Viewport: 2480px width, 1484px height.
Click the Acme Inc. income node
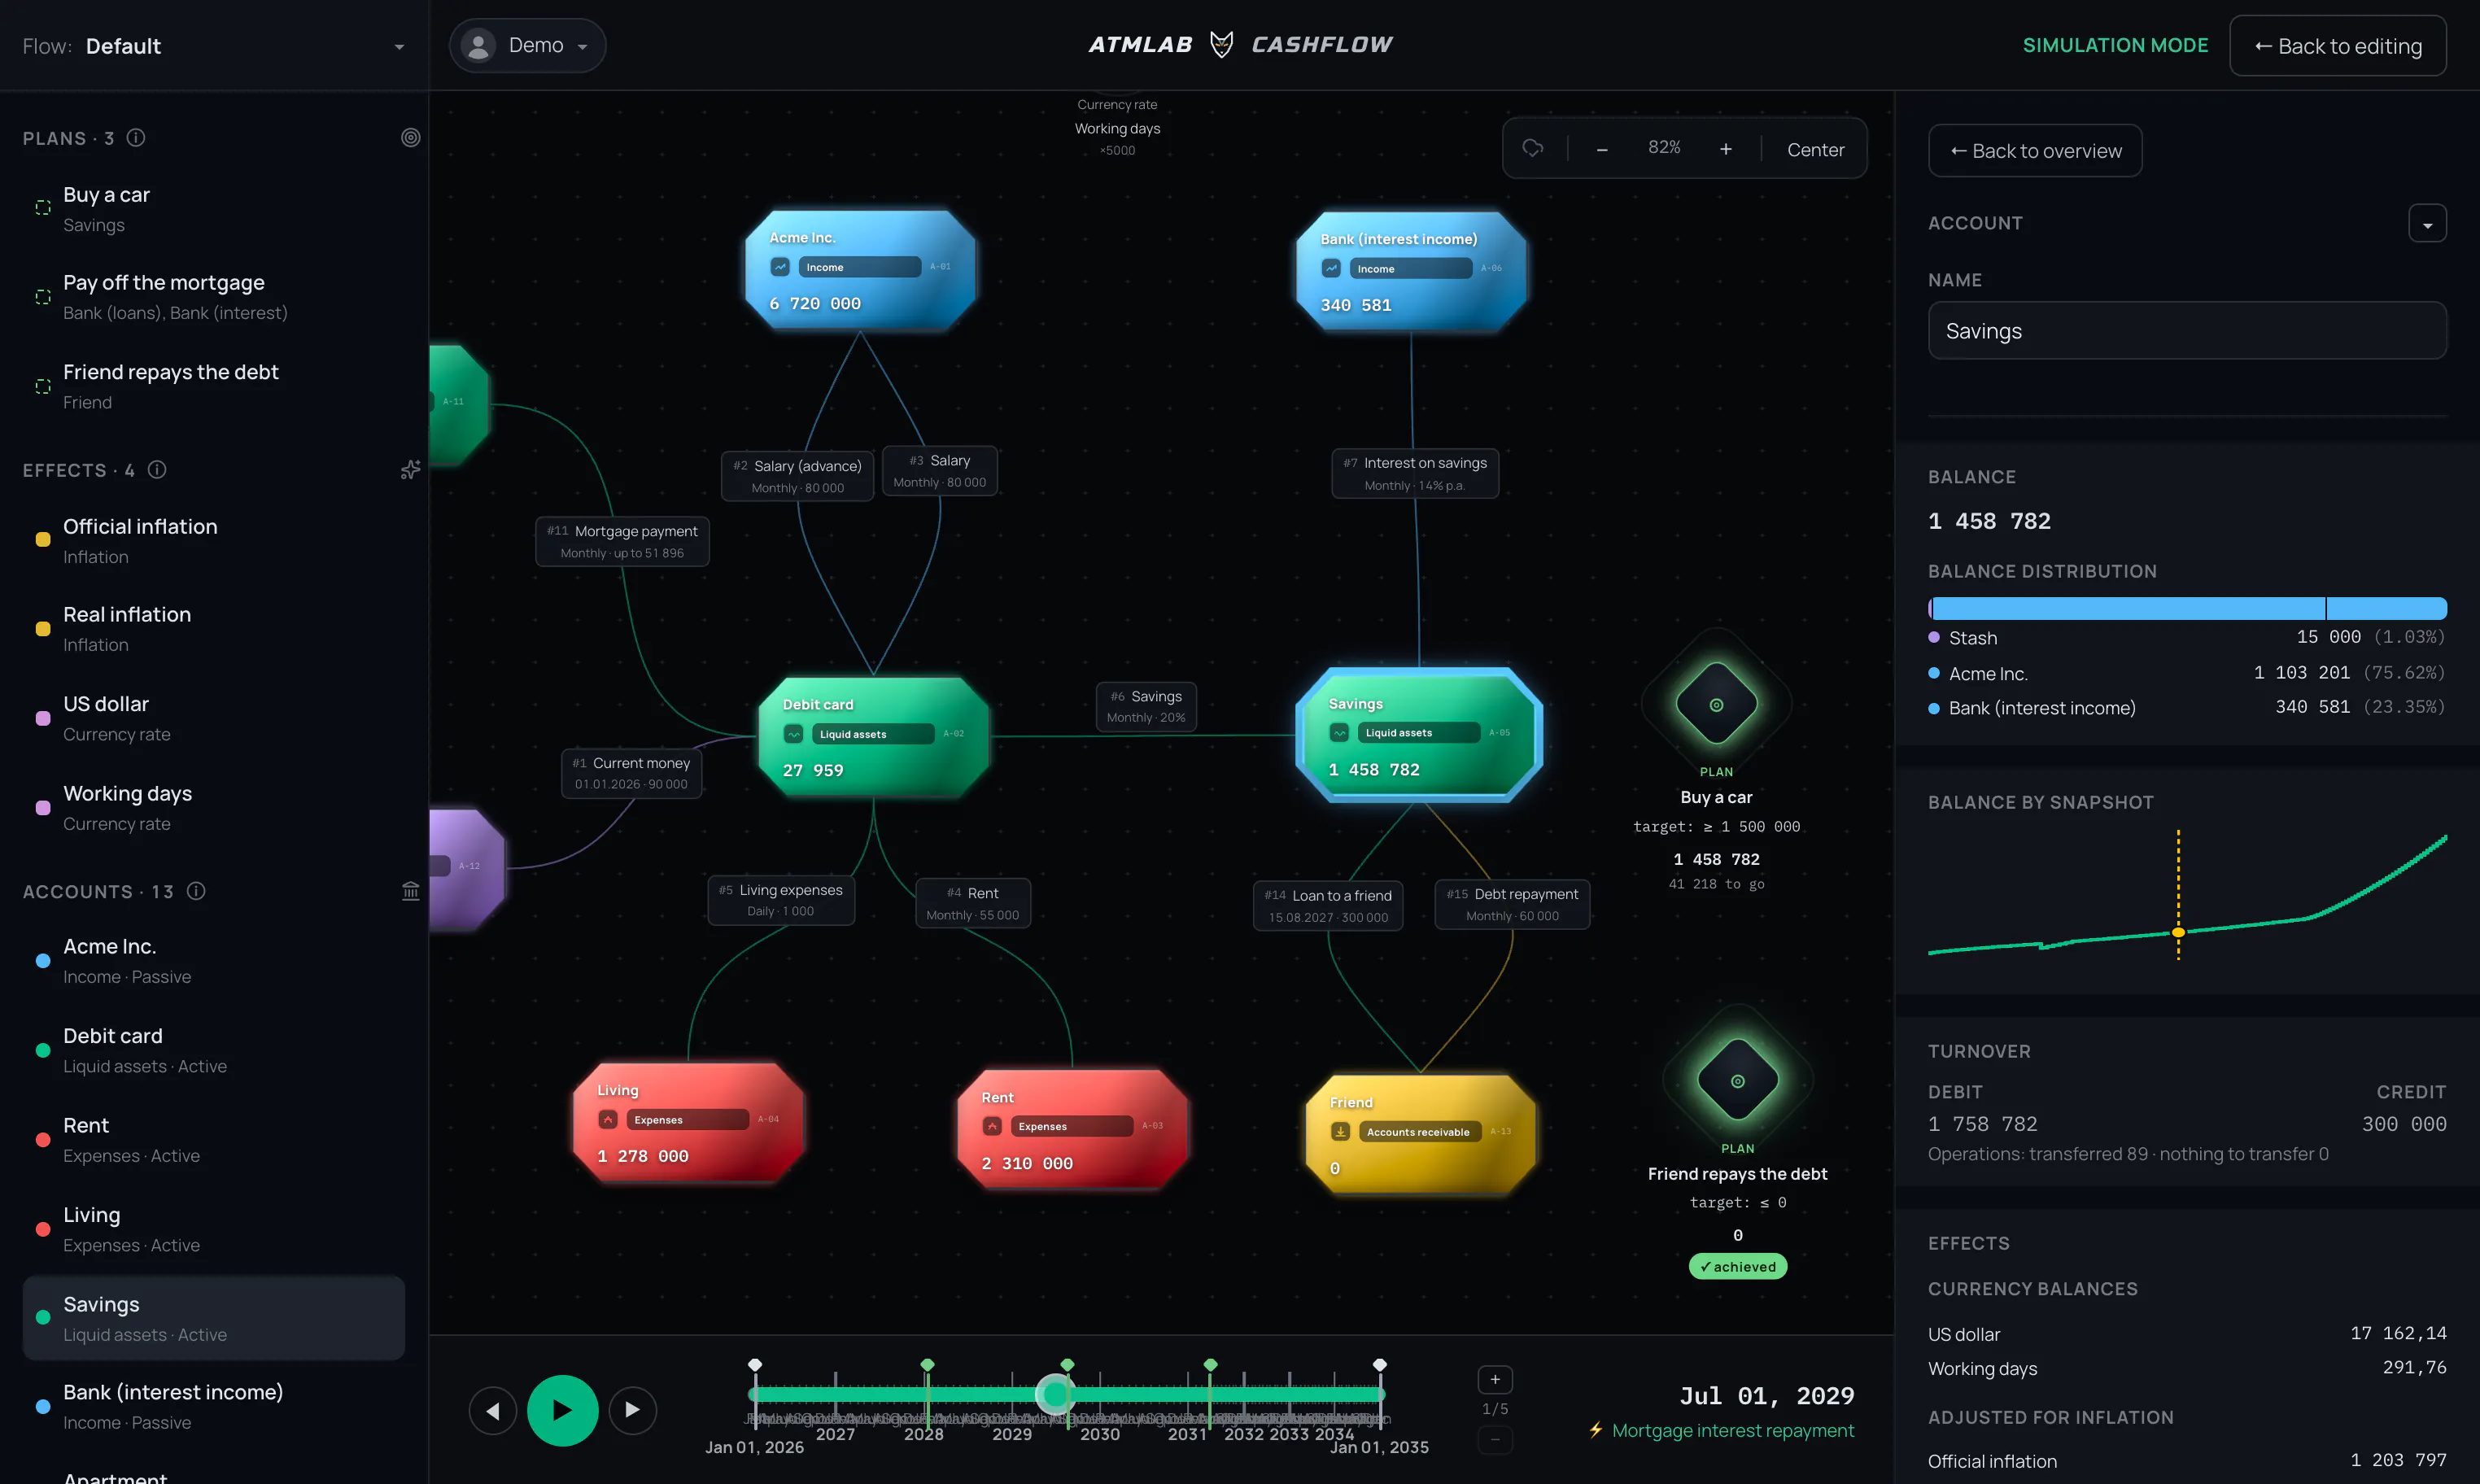[x=860, y=270]
